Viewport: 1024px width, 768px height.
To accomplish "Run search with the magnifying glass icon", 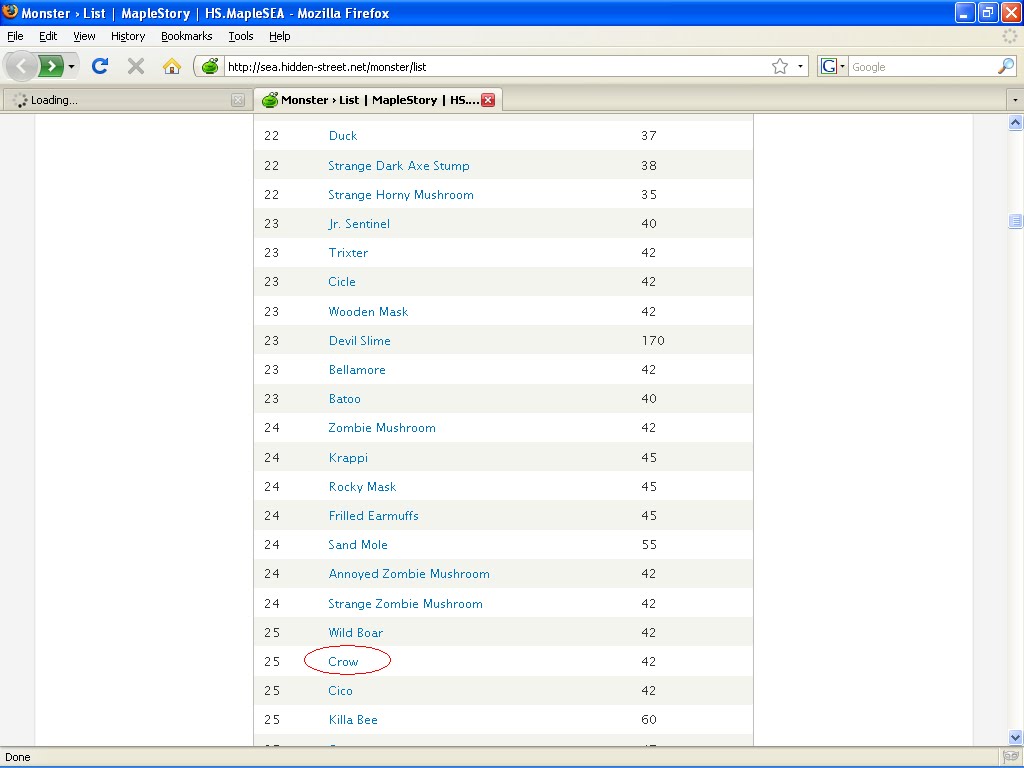I will point(1006,66).
